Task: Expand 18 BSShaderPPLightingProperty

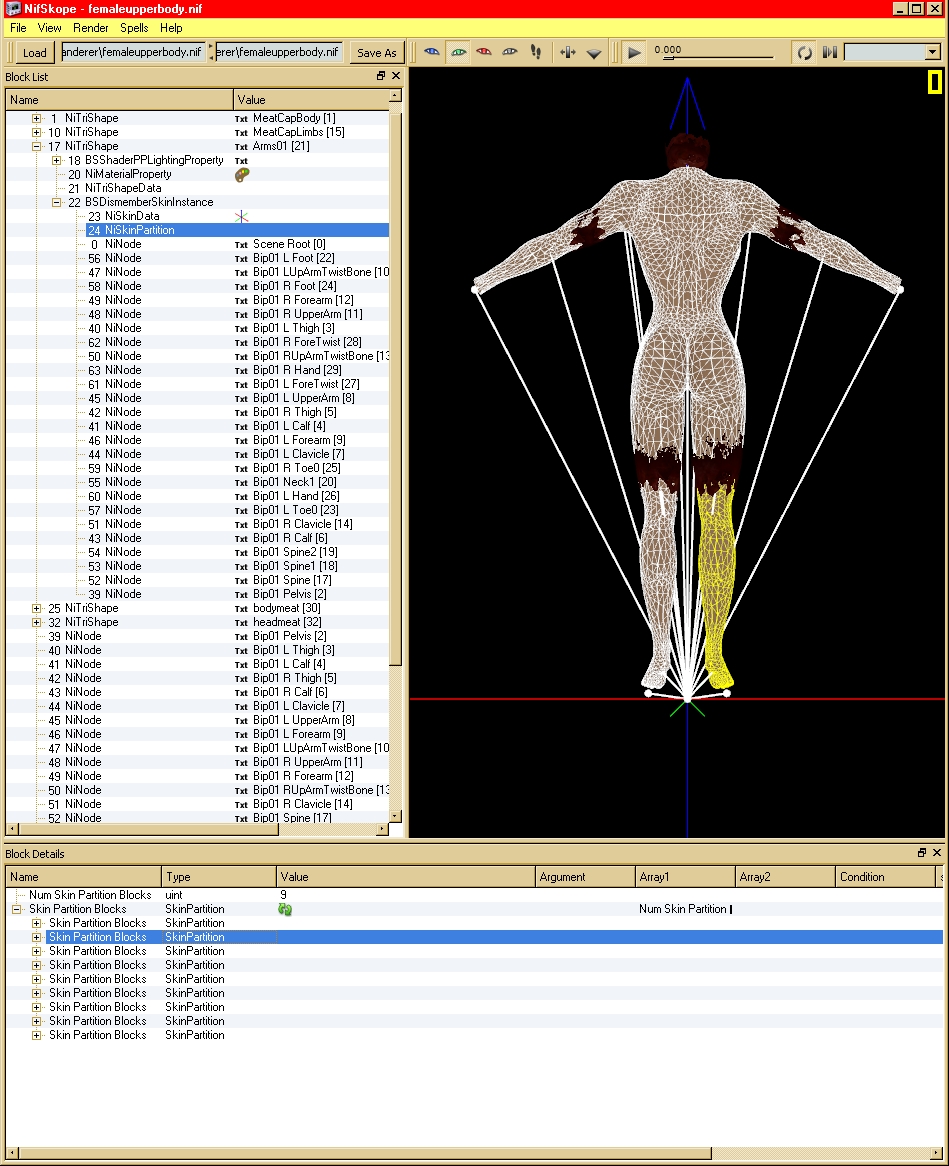Action: [x=57, y=161]
